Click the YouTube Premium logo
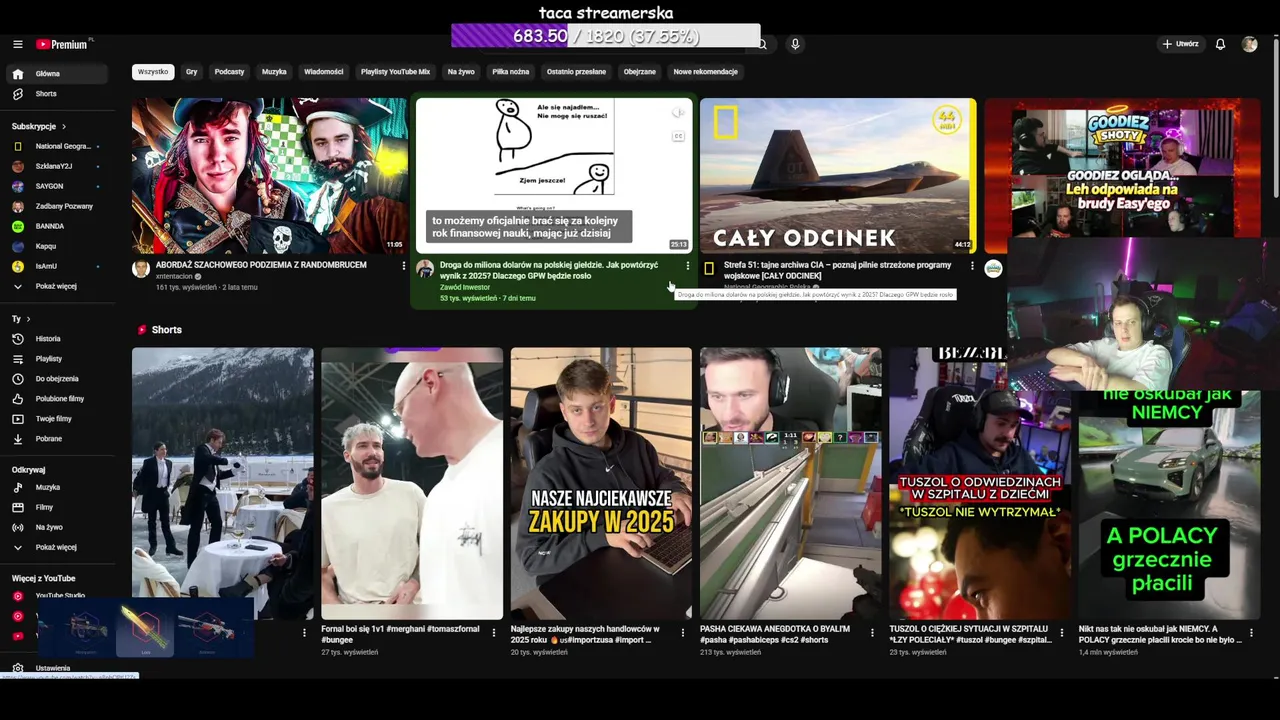The image size is (1280, 720). (64, 44)
